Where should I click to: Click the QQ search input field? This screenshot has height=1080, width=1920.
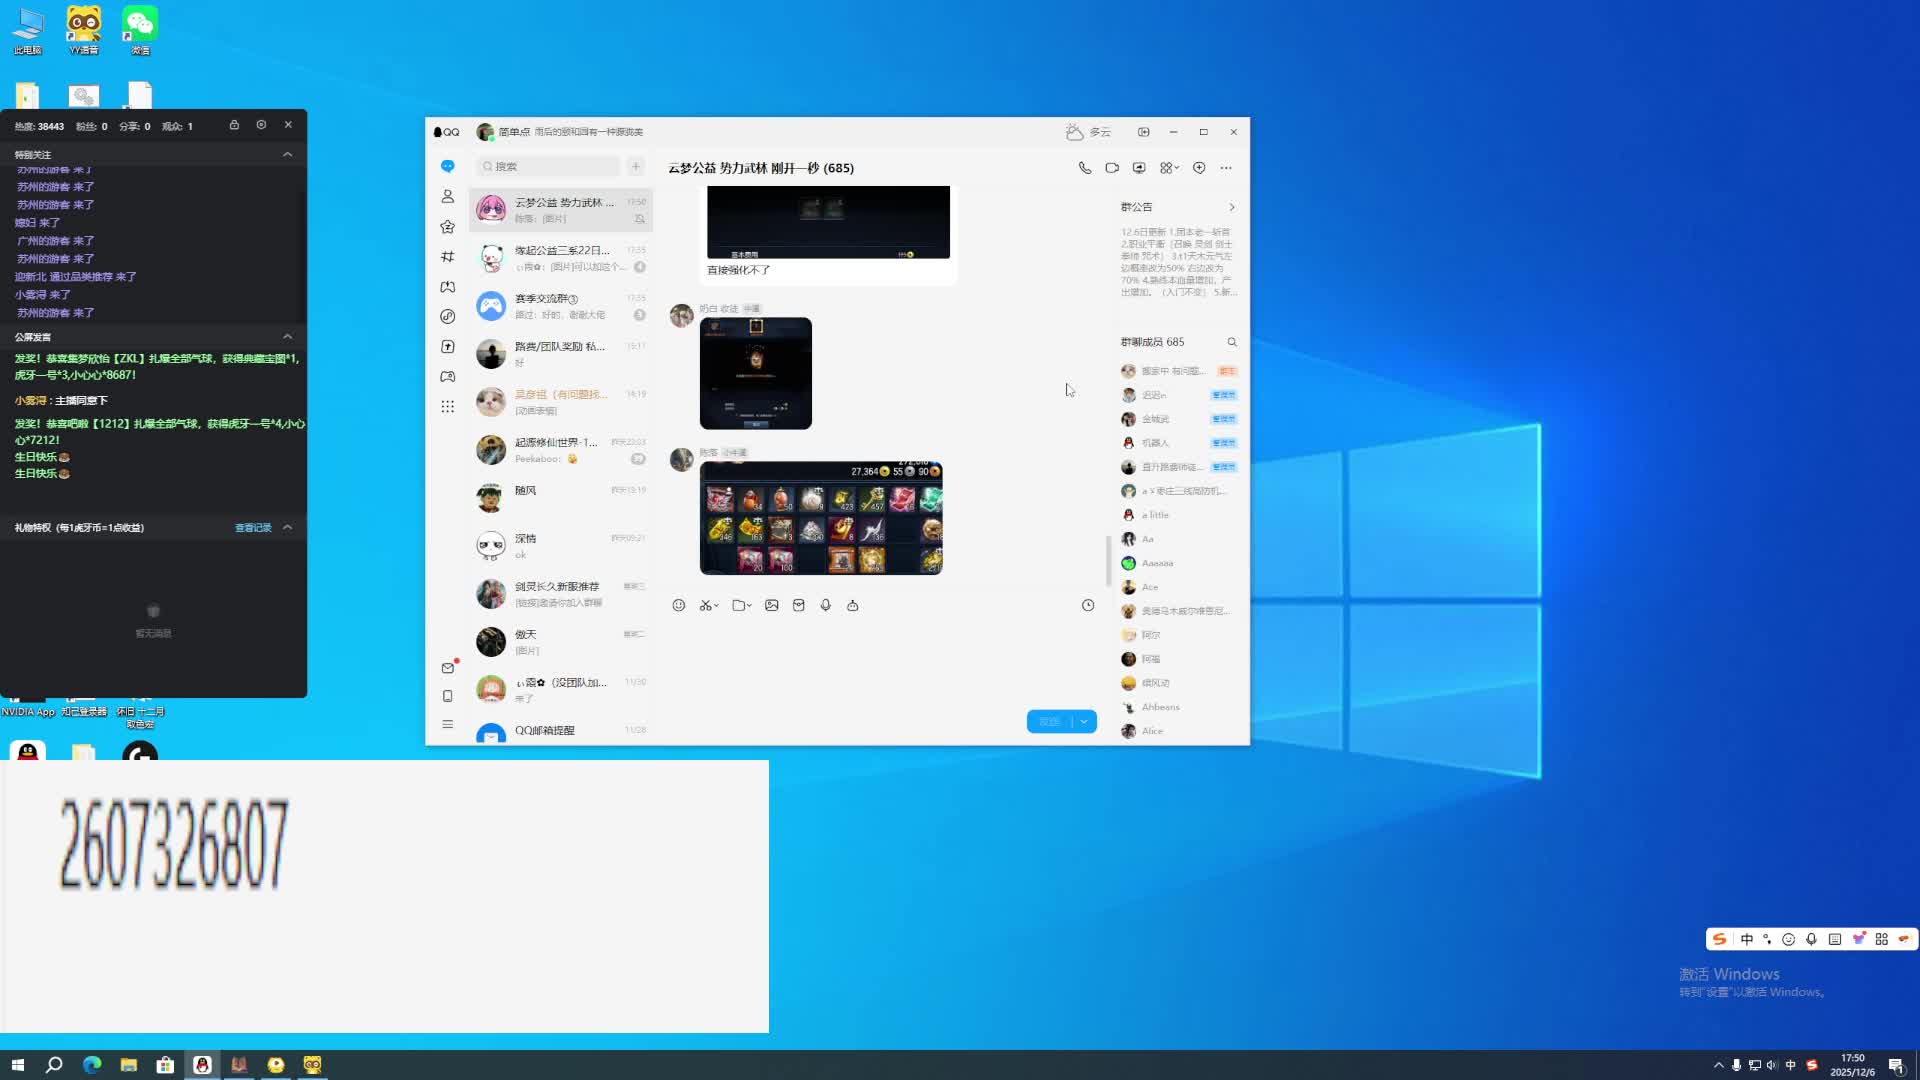pos(548,167)
